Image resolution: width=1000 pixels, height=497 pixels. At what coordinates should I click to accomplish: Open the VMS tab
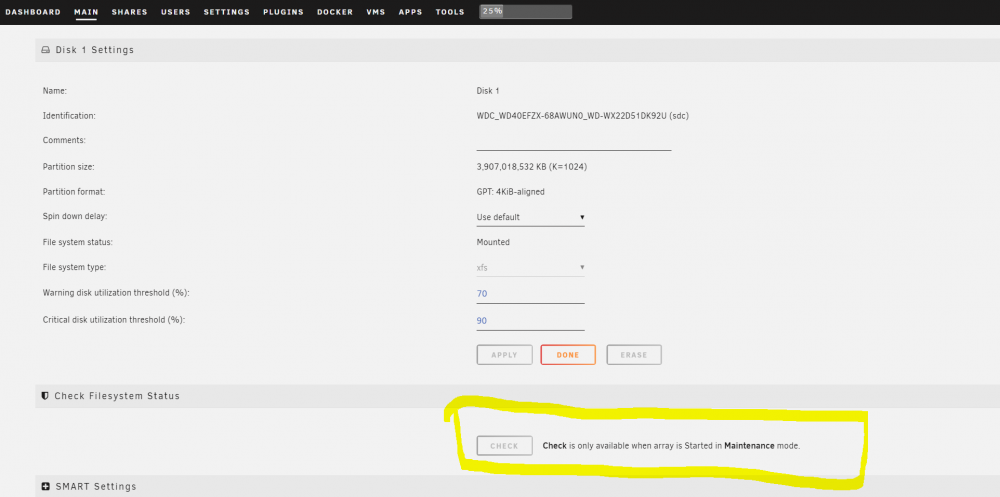376,12
